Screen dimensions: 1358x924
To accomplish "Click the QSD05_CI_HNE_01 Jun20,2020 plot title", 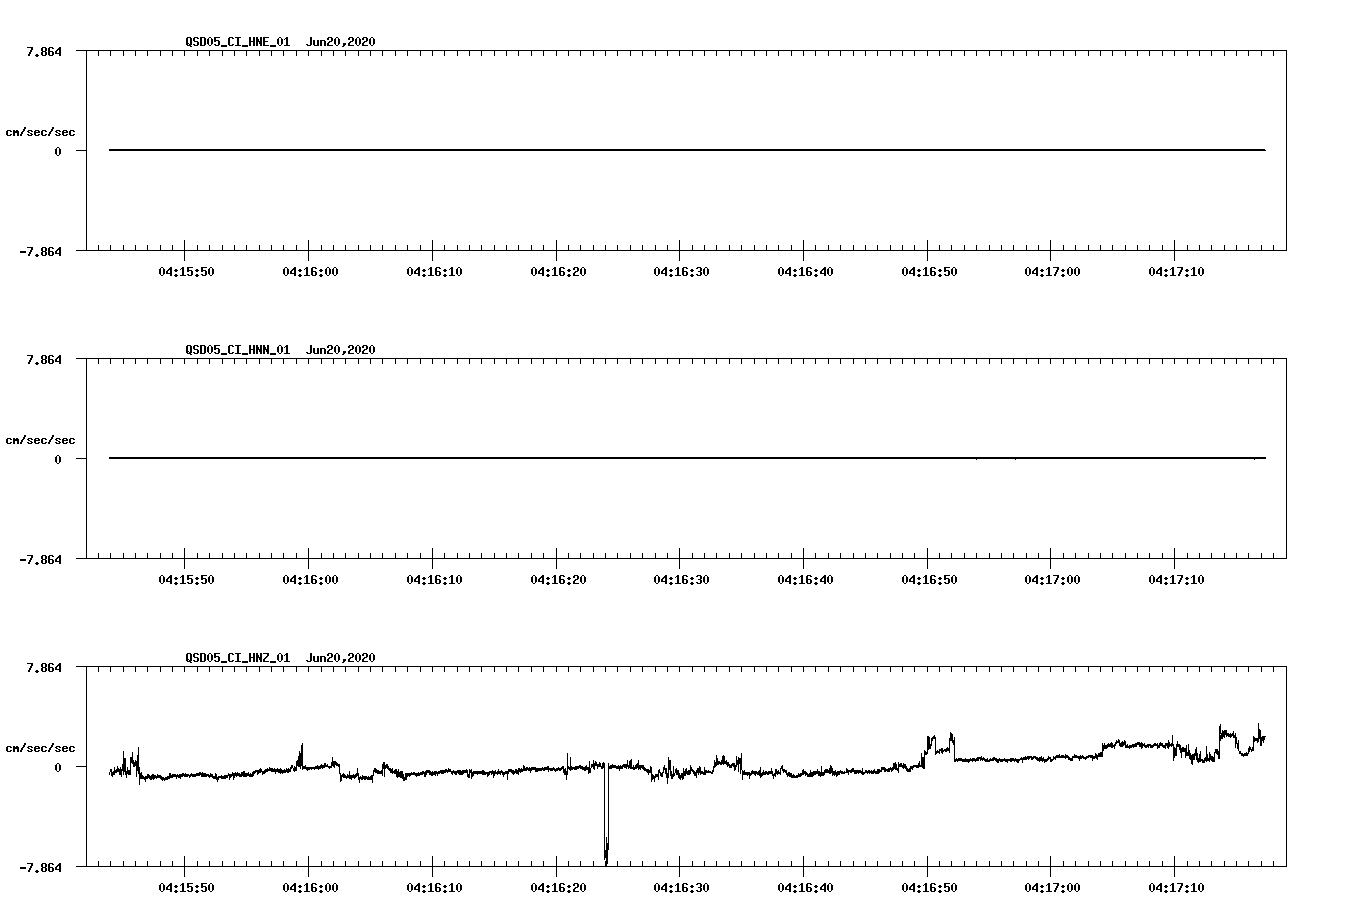I will coord(280,41).
